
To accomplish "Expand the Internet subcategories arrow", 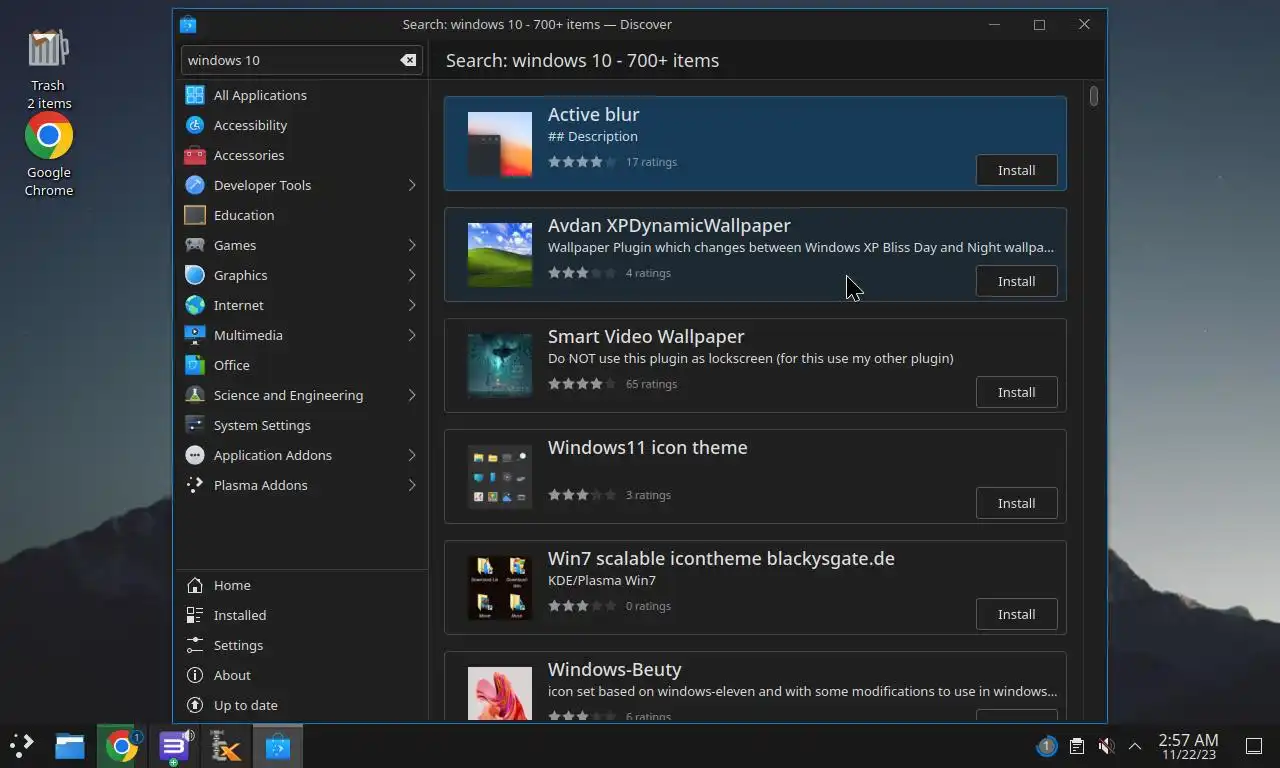I will click(411, 305).
